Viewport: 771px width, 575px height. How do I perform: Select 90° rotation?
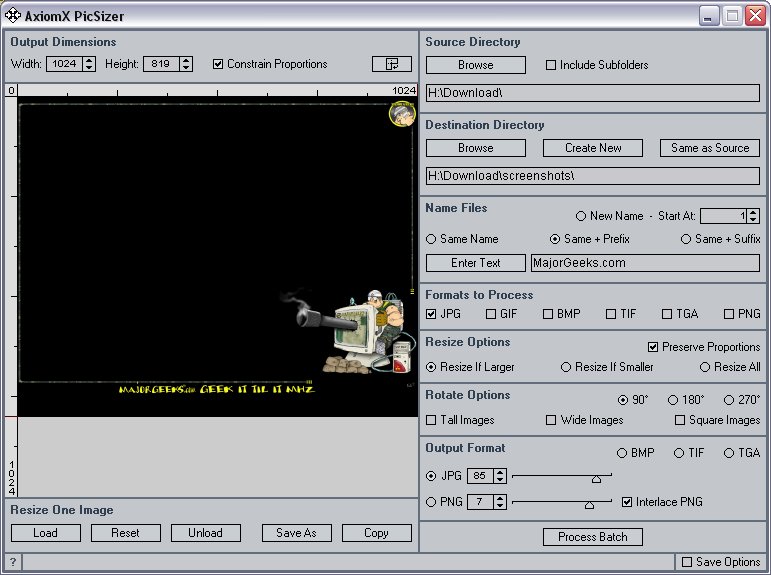pos(623,400)
